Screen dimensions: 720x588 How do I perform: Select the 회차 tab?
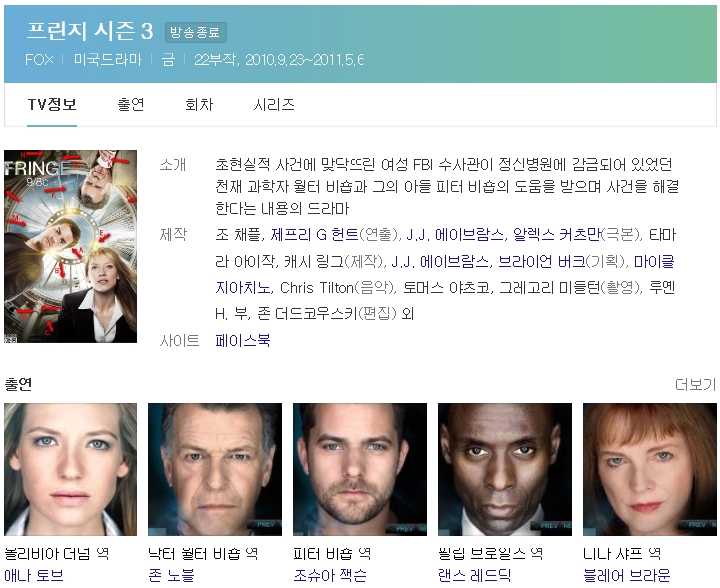[x=199, y=104]
